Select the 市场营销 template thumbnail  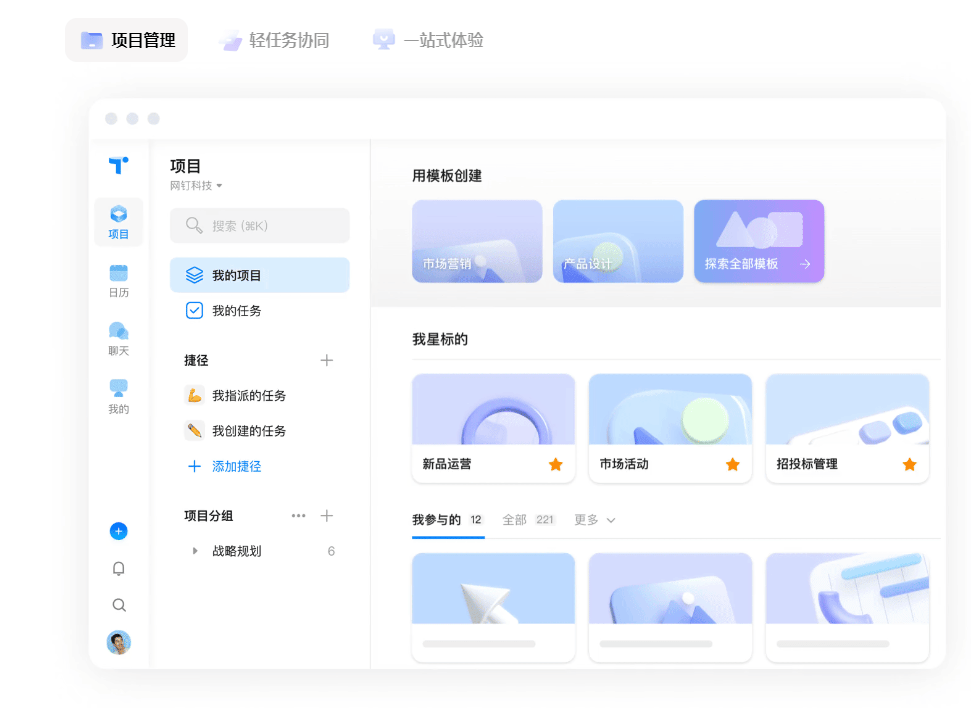click(477, 241)
